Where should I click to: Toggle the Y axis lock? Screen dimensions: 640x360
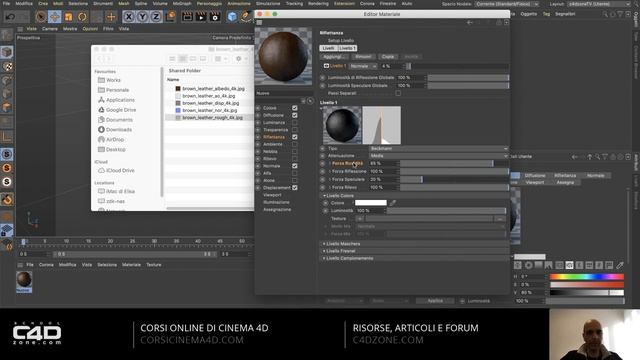(142, 17)
